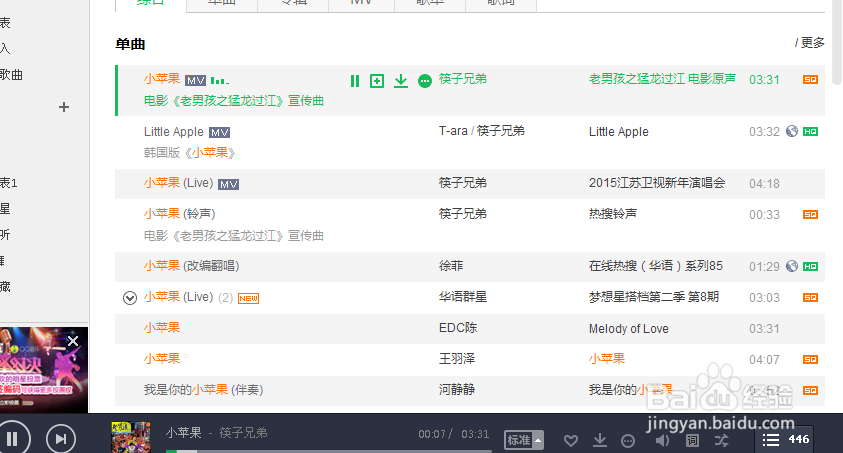Seek on the playback progress bar
Viewport: 843px width, 453px height.
(329, 451)
